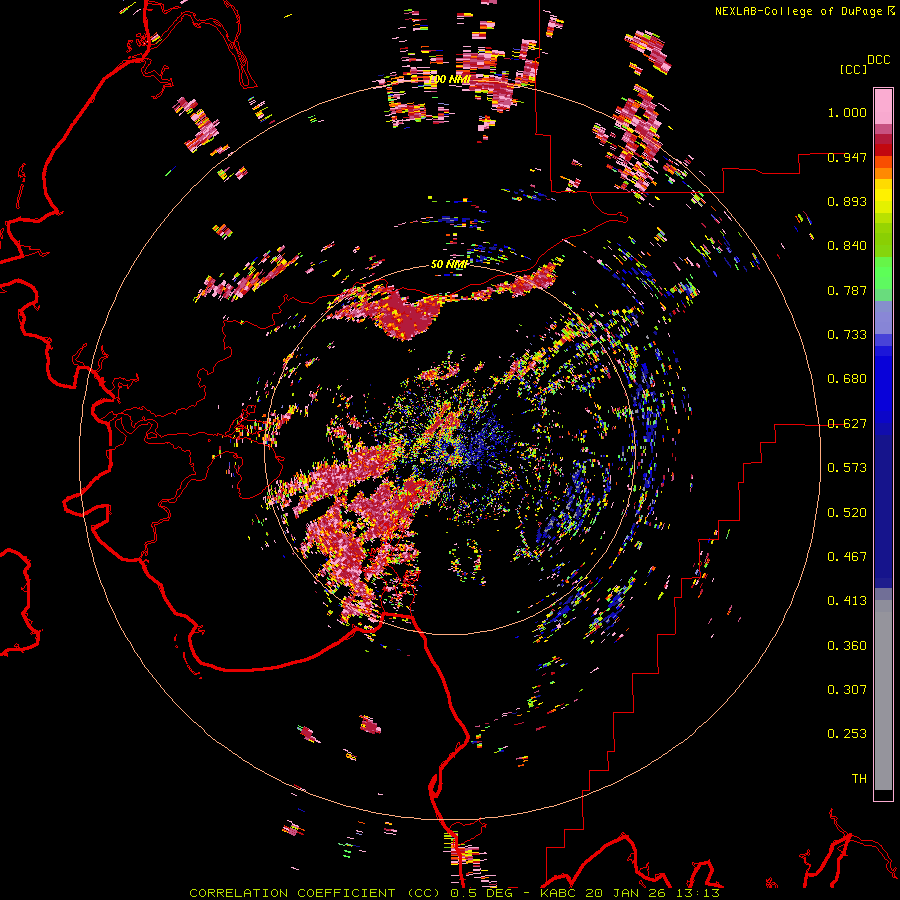Click the KABC radar site identifier

coord(558,893)
